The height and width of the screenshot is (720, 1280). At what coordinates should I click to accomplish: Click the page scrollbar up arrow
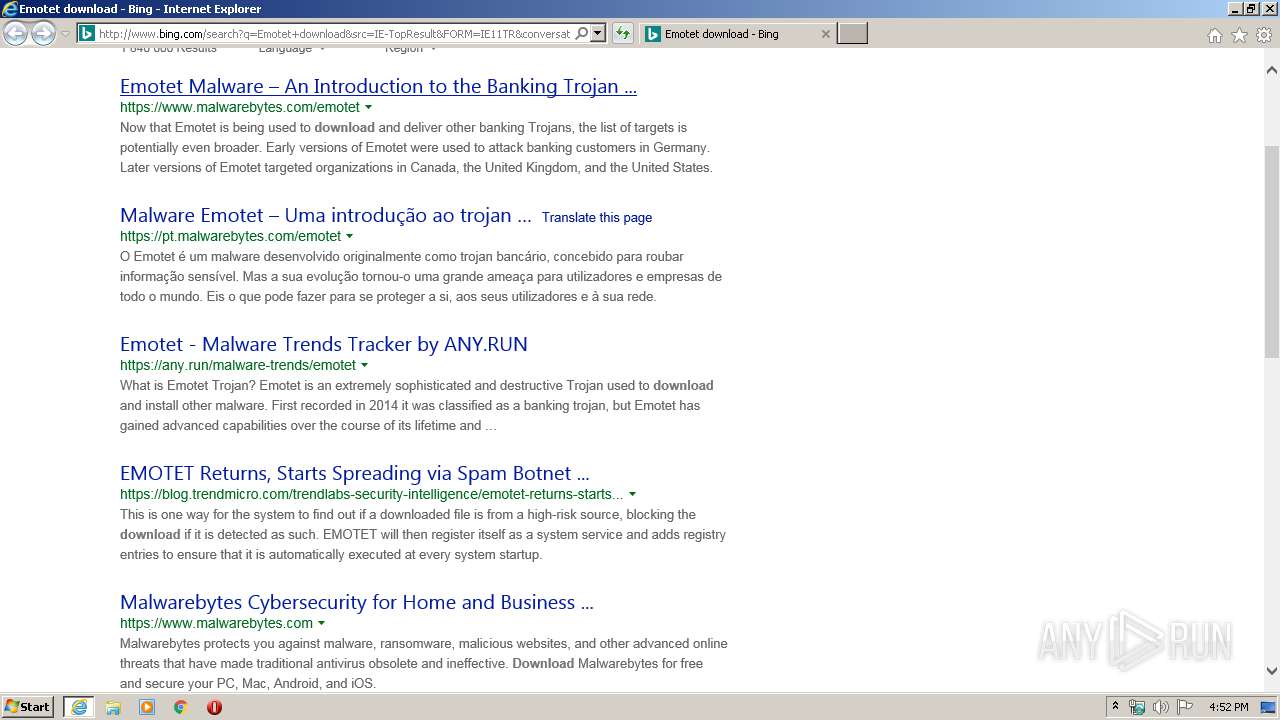[x=1272, y=70]
